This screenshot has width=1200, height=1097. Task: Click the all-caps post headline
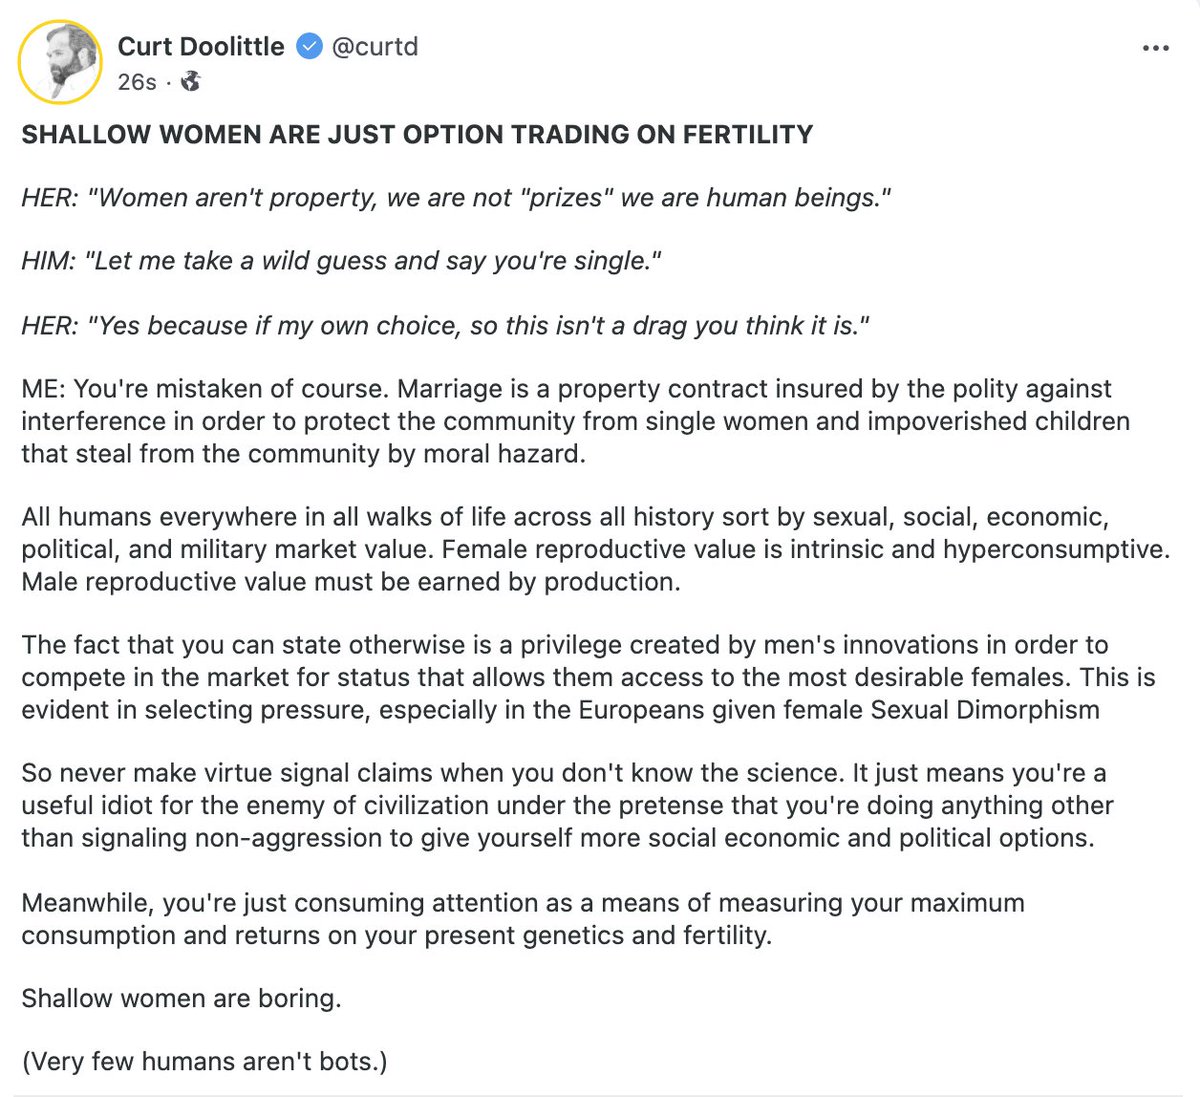click(417, 134)
